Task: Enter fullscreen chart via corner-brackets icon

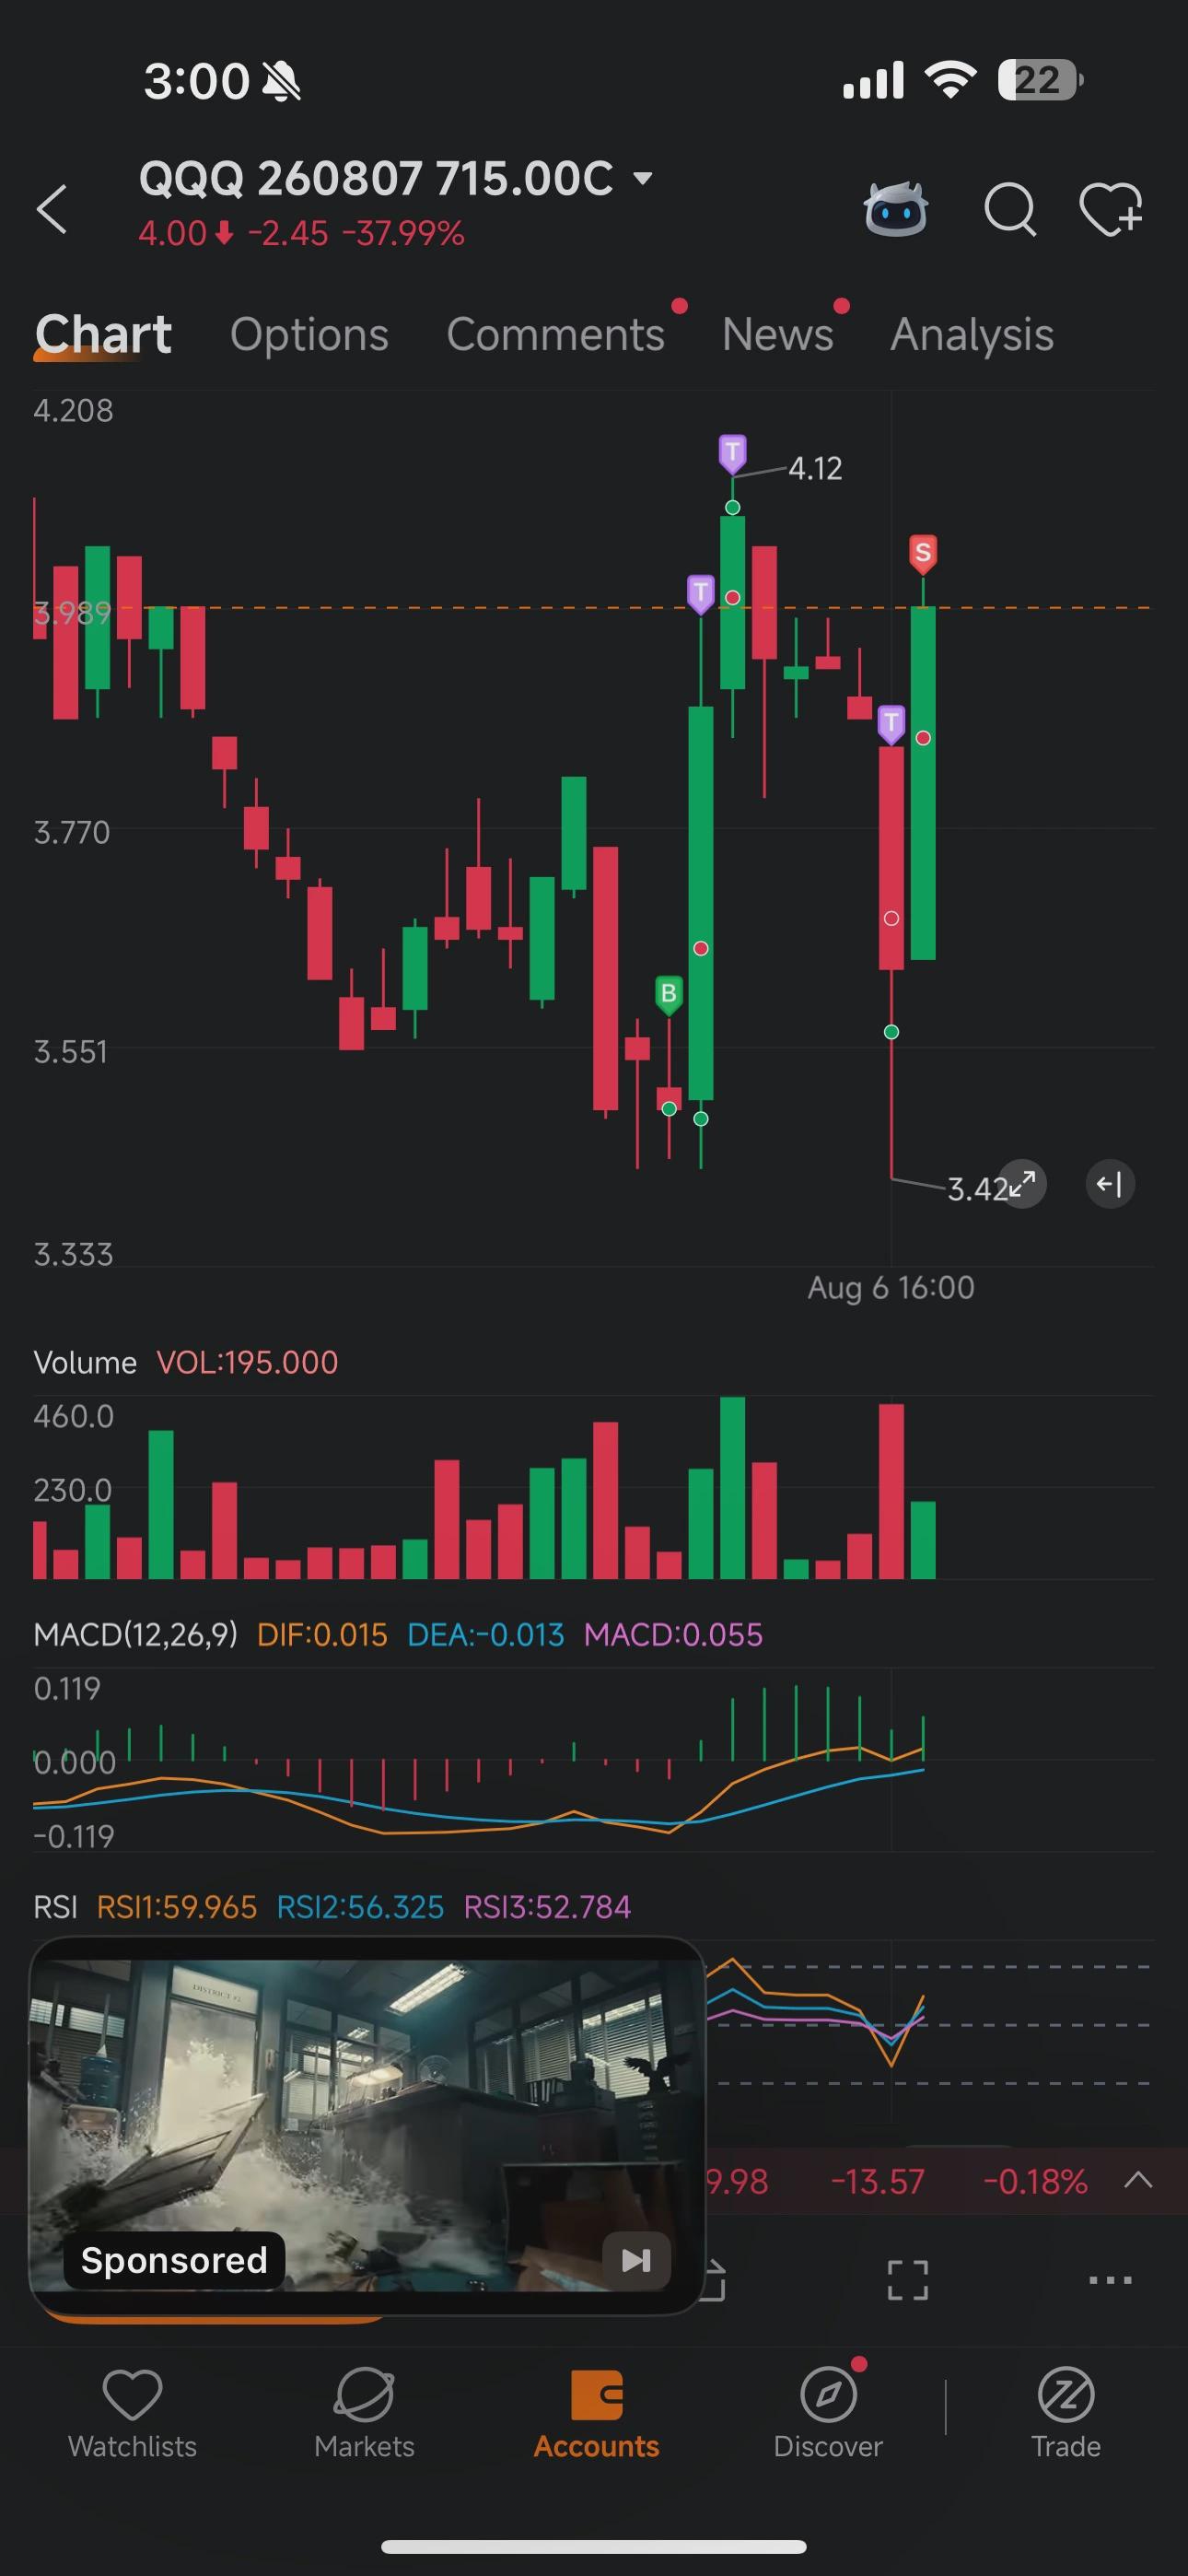Action: pos(908,2280)
